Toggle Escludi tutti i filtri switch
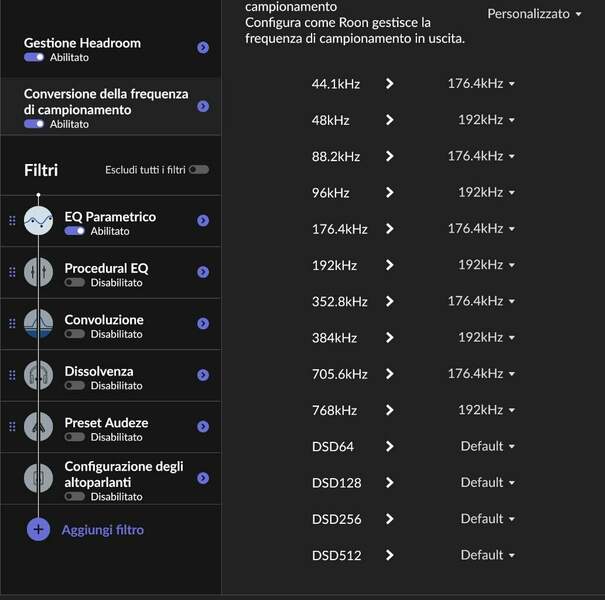The image size is (605, 600). 199,170
